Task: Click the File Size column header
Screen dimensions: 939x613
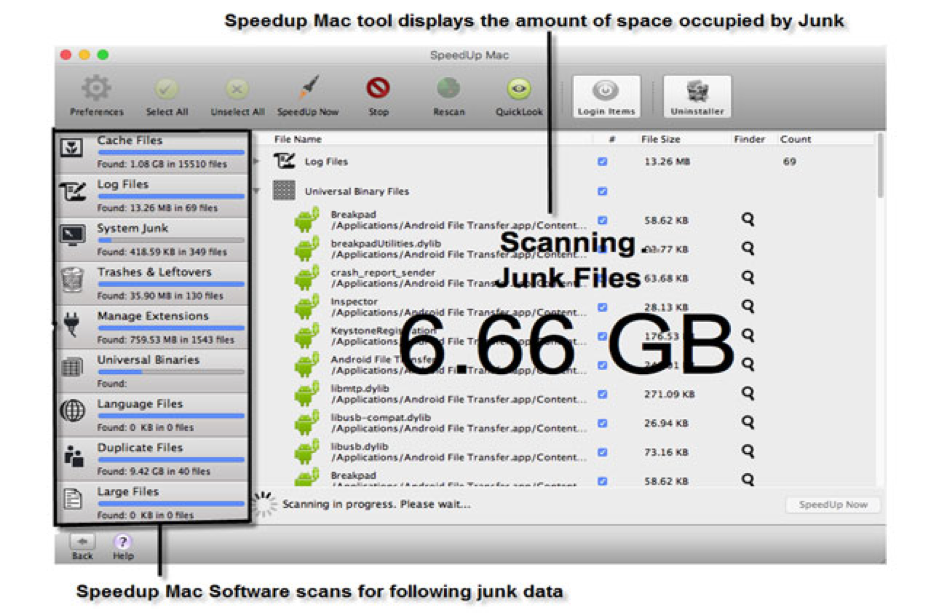Action: coord(660,140)
